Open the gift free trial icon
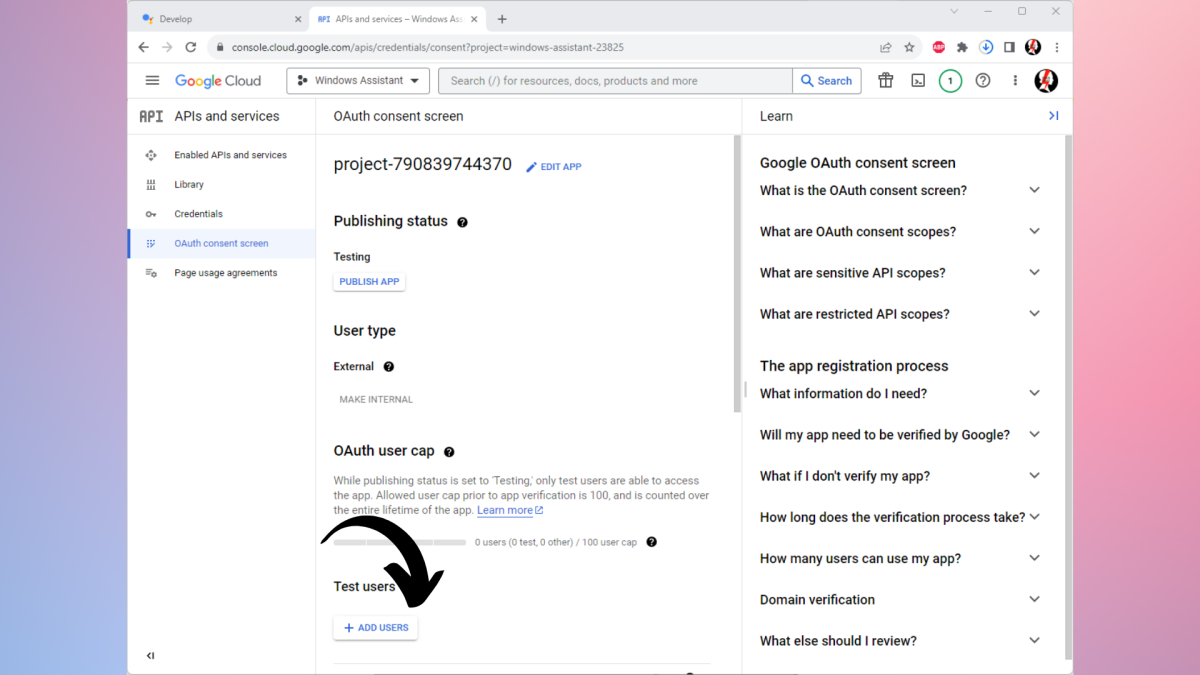Screen dimensions: 1200x675 click(x=886, y=81)
